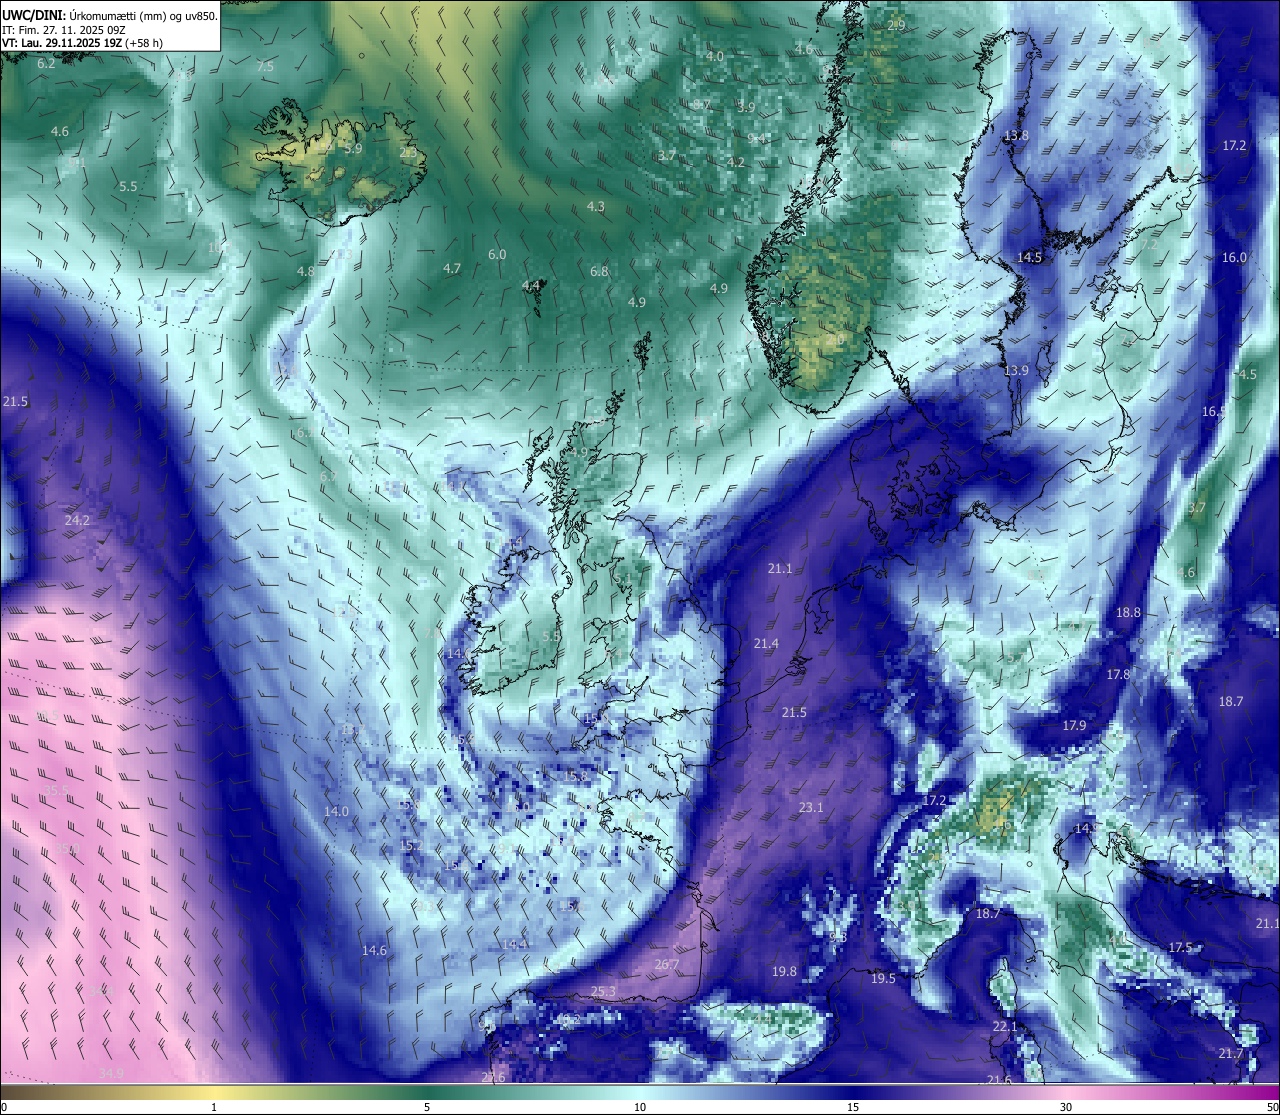
Task: Click the 4.4 value by the Faroe Islands
Action: [531, 286]
